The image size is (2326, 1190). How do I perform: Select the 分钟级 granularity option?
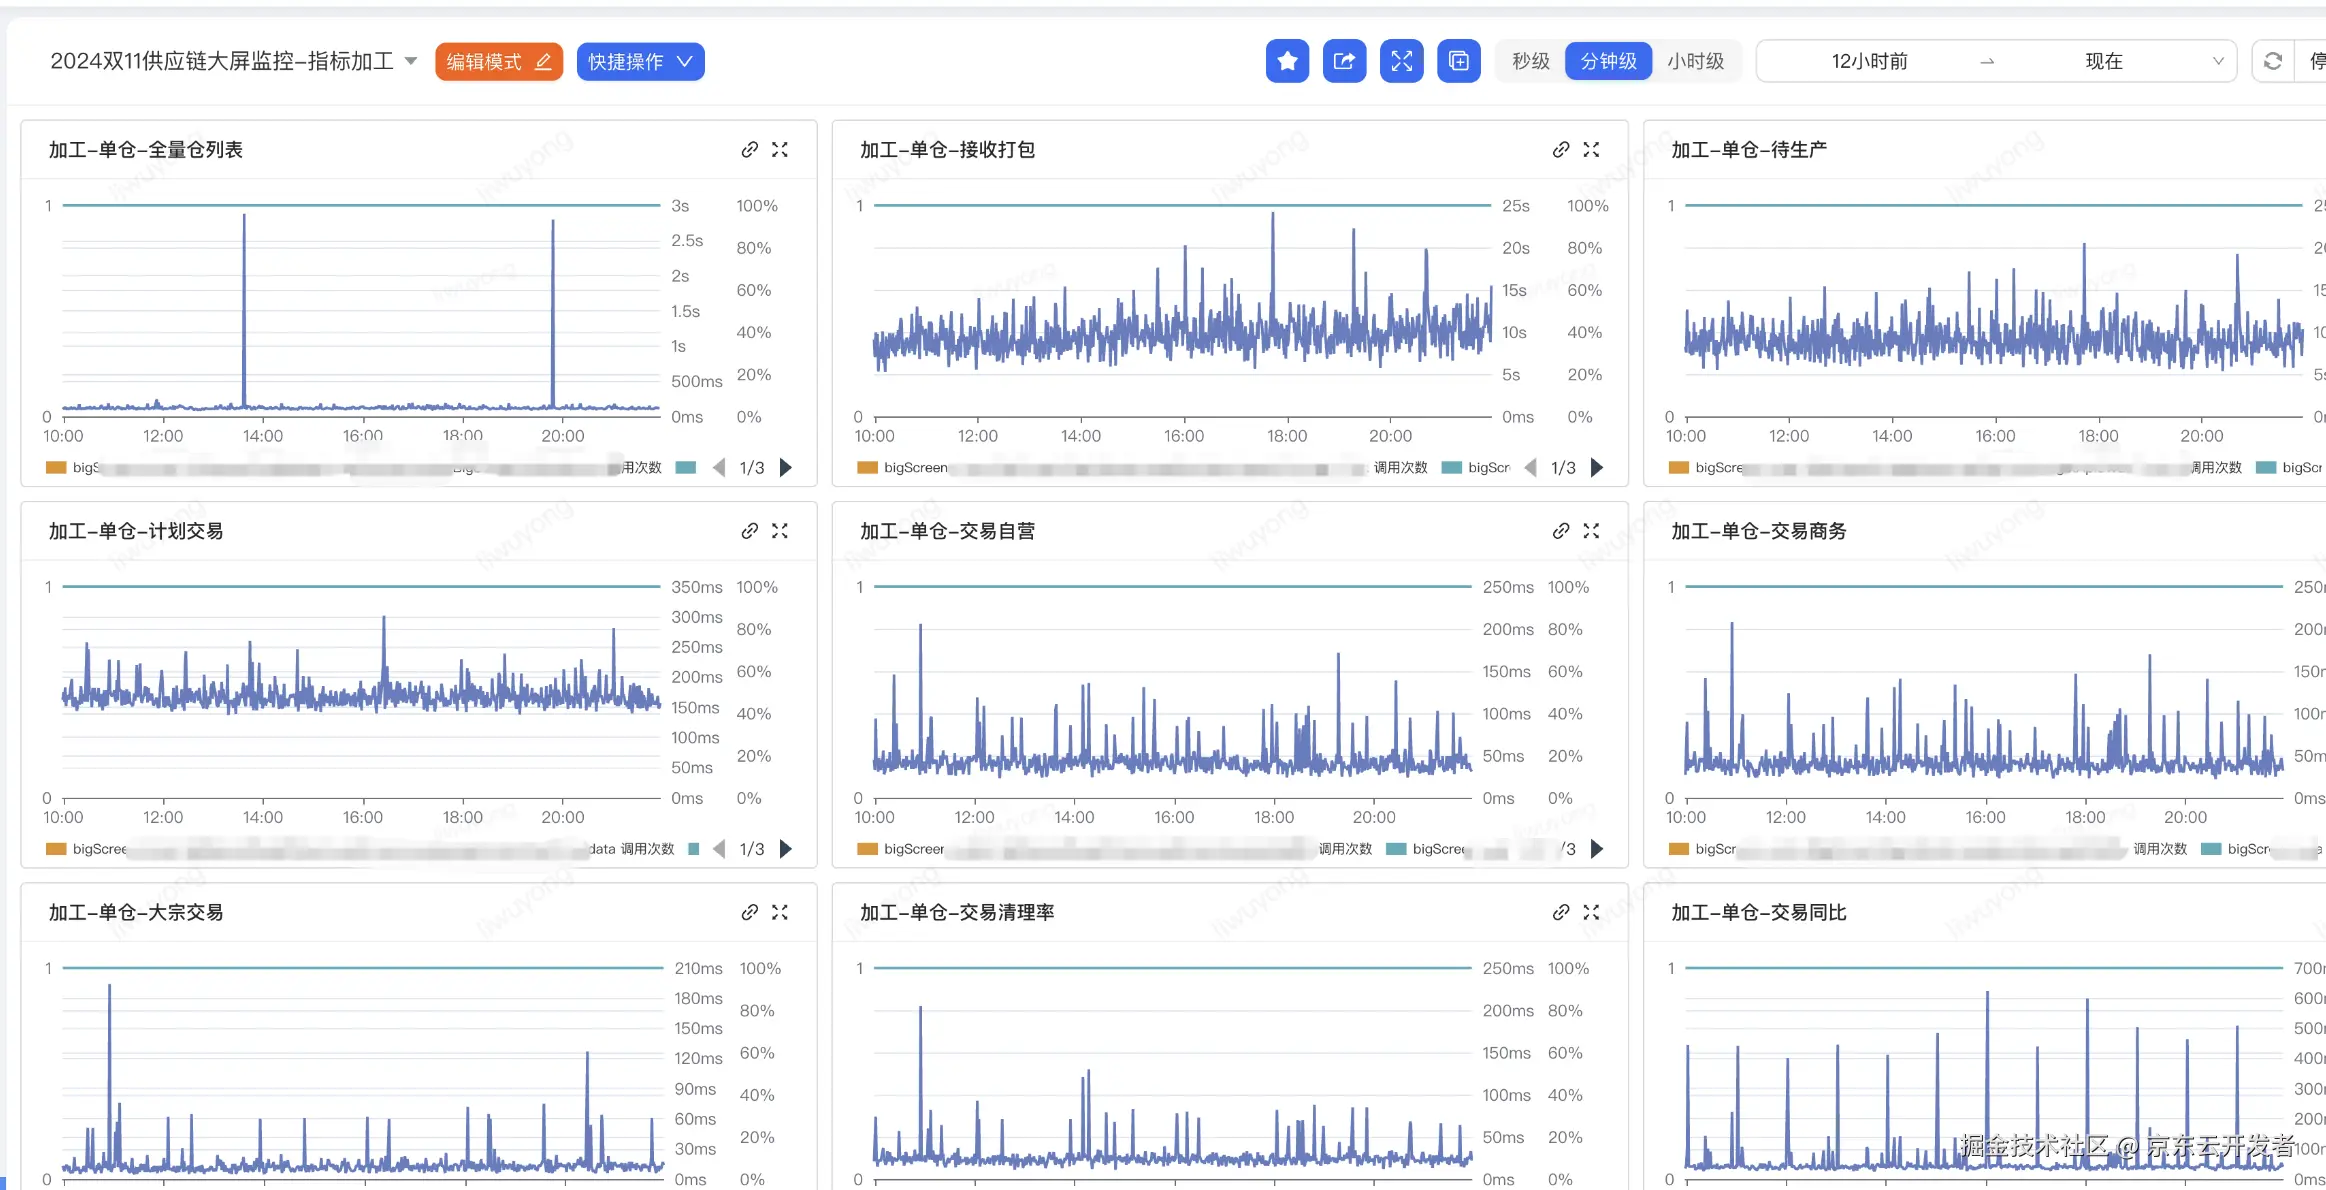1608,61
